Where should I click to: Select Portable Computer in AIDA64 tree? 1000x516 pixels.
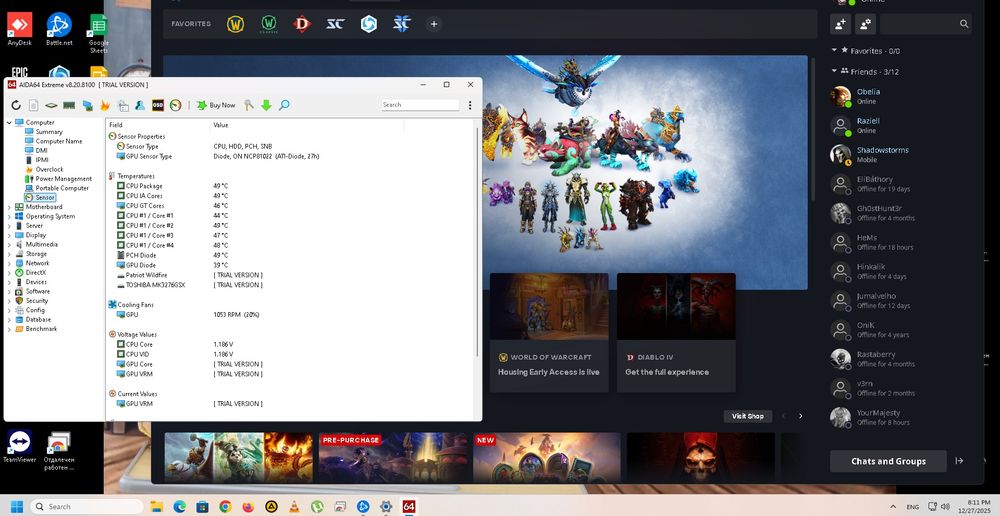pos(62,188)
